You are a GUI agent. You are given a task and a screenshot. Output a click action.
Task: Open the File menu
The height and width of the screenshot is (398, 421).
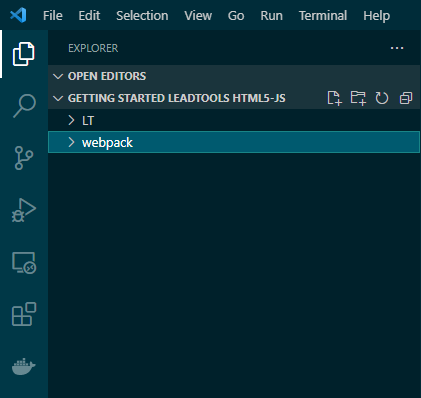point(53,15)
